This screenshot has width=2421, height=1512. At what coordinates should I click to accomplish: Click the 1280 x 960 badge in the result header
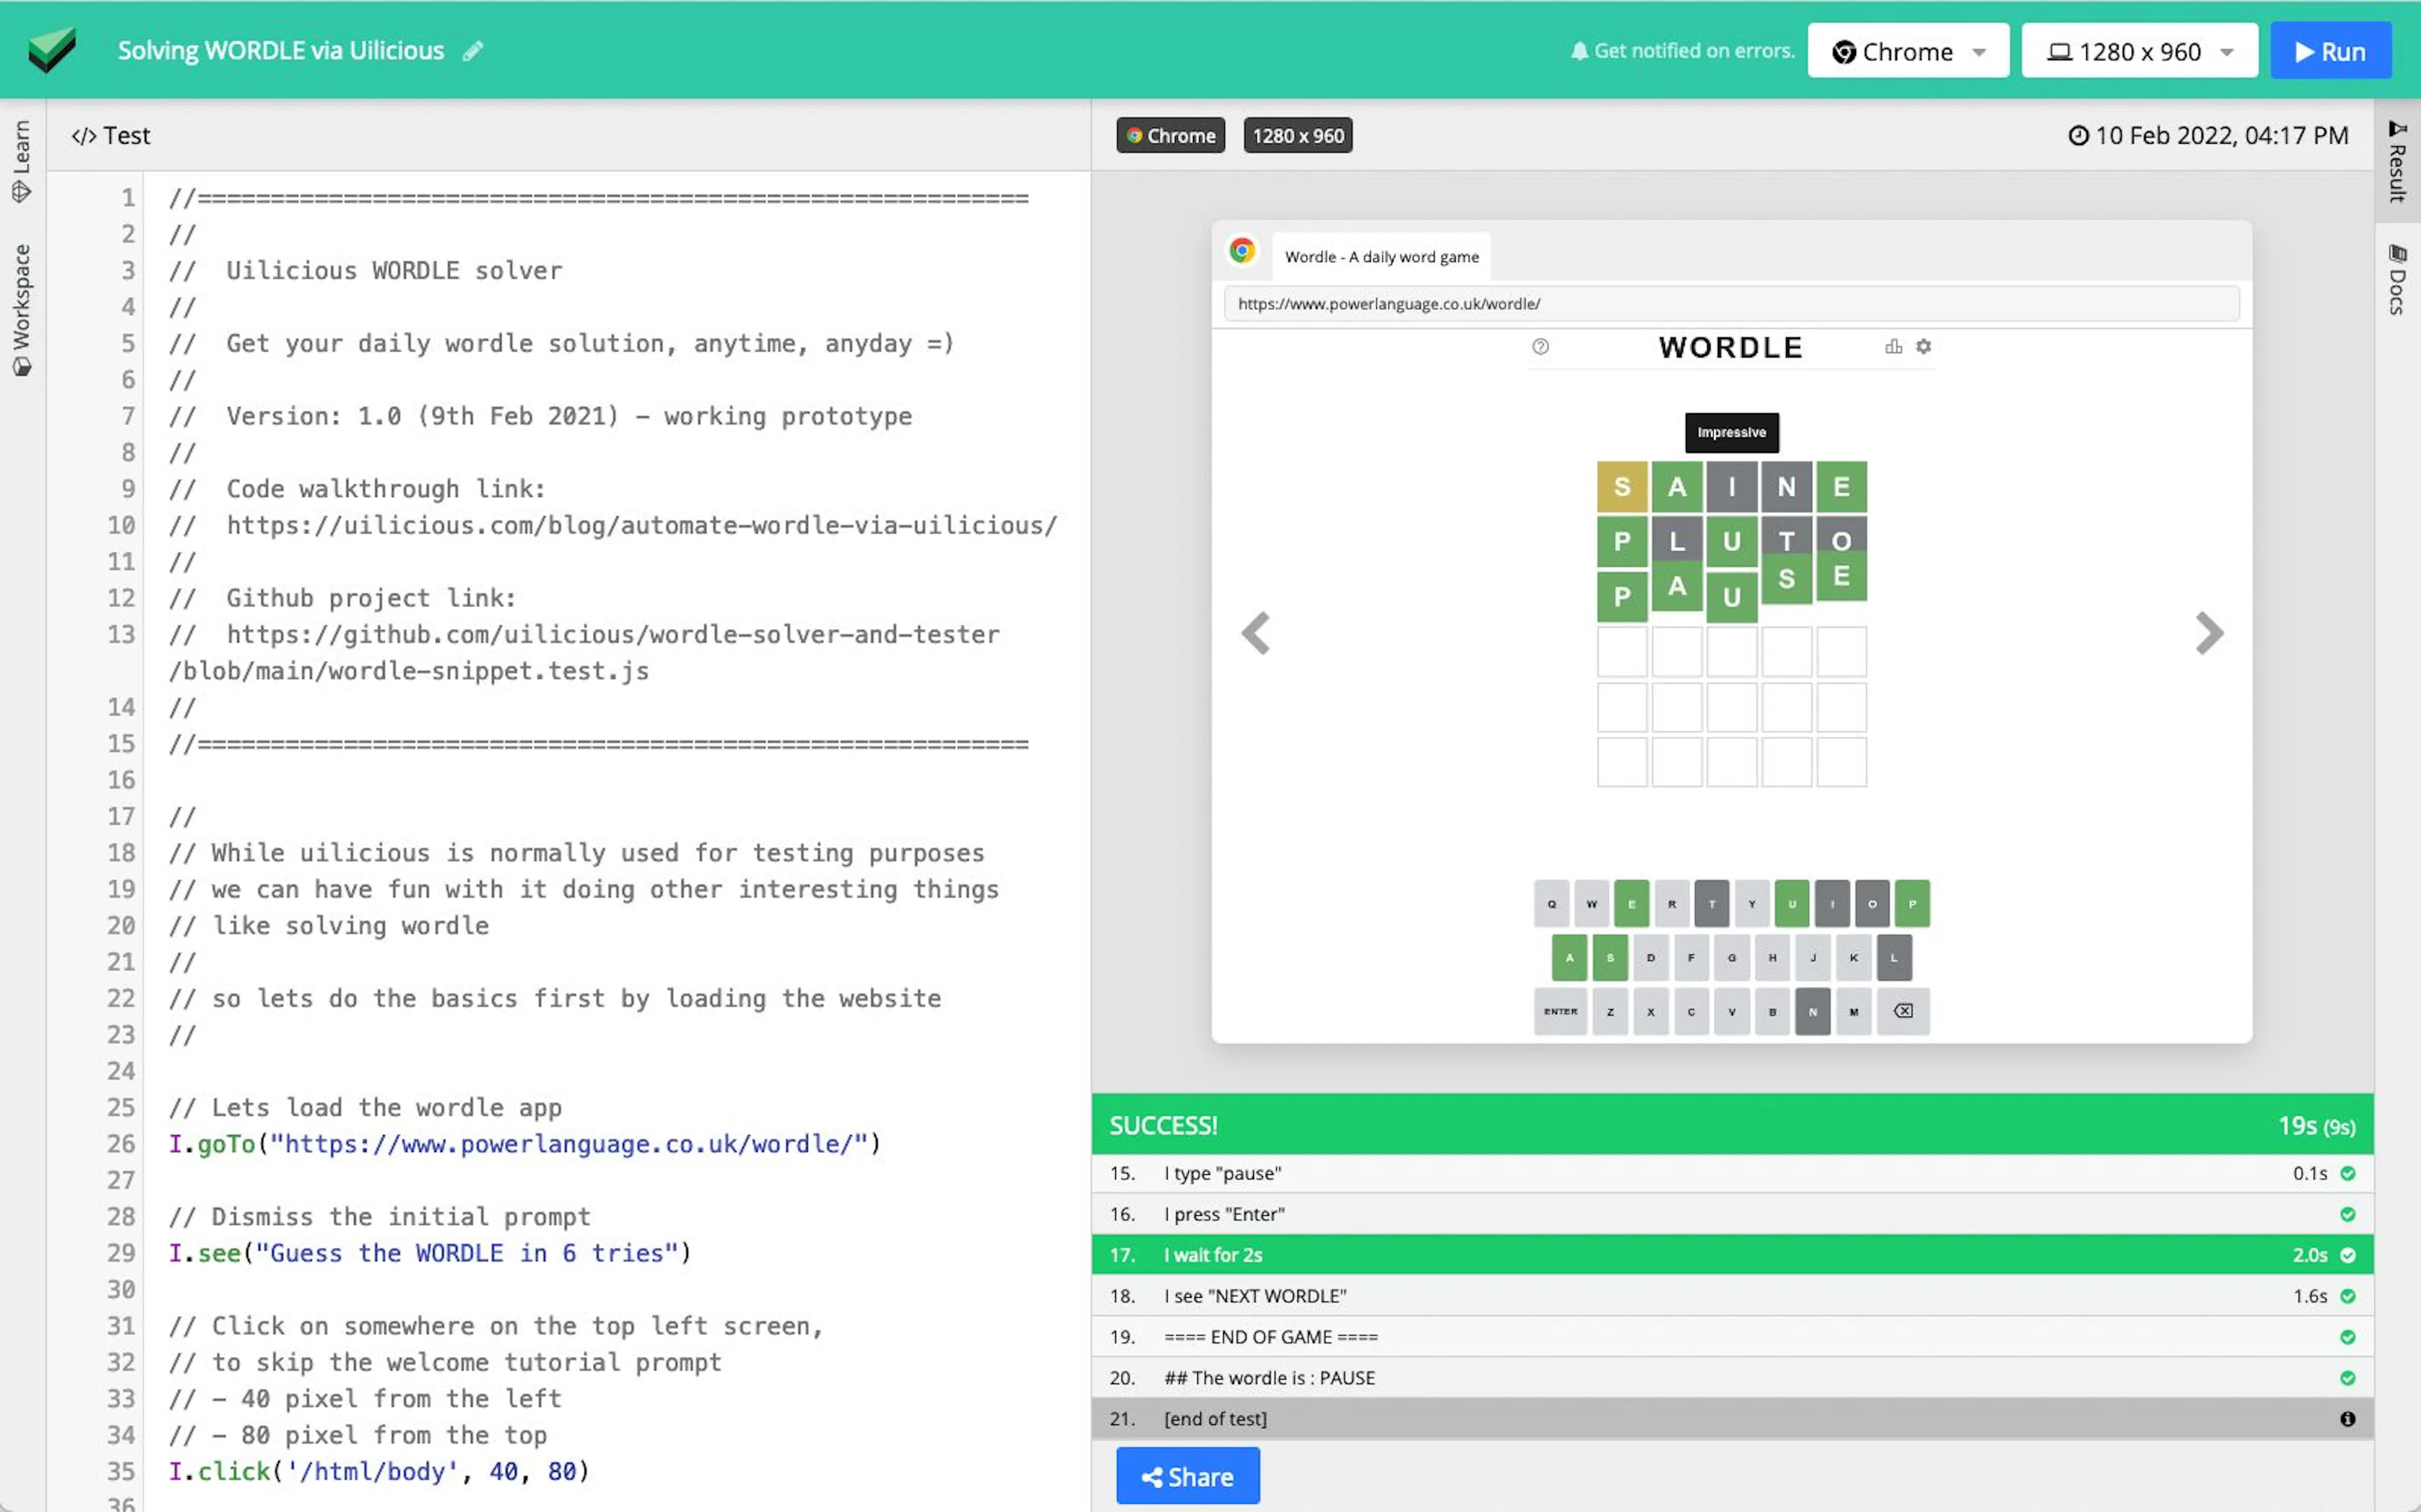(x=1298, y=136)
